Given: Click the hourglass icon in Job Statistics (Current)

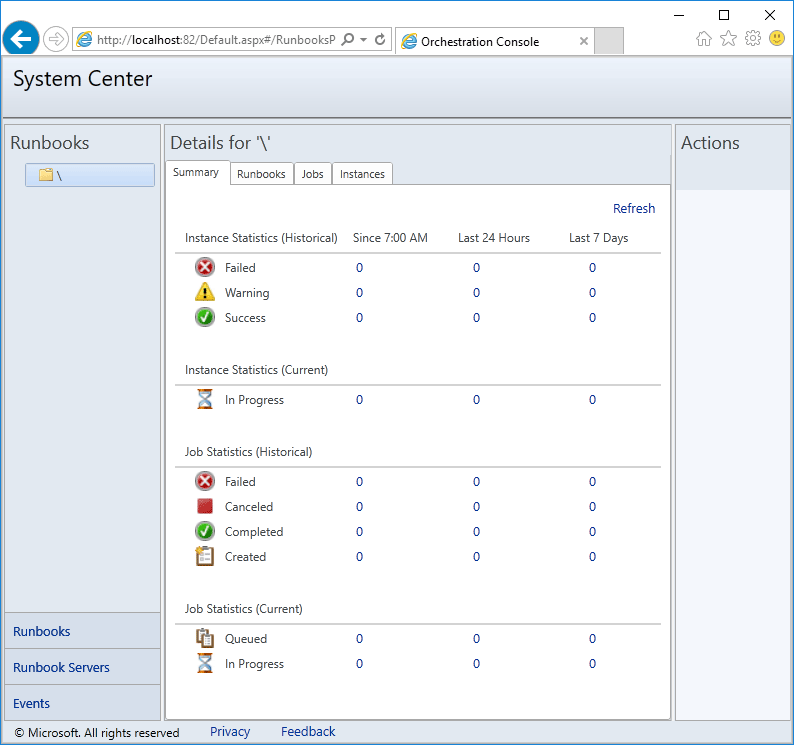Looking at the screenshot, I should pyautogui.click(x=205, y=663).
